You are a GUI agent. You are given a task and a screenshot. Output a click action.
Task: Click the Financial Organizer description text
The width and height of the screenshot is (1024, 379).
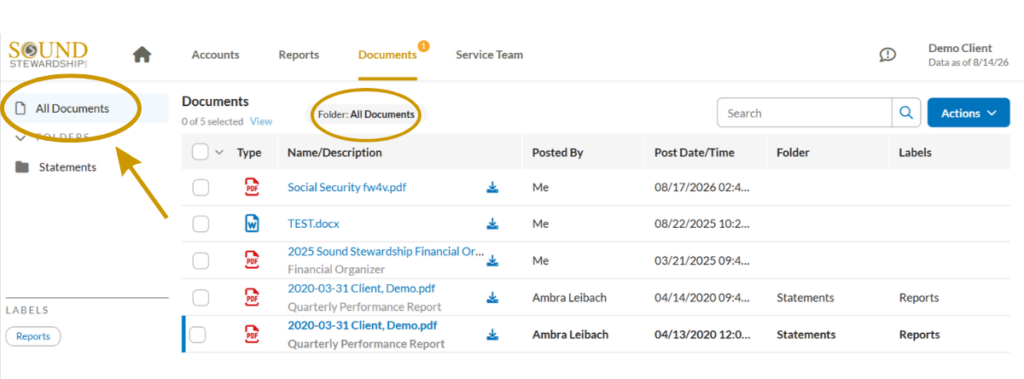[x=336, y=269]
